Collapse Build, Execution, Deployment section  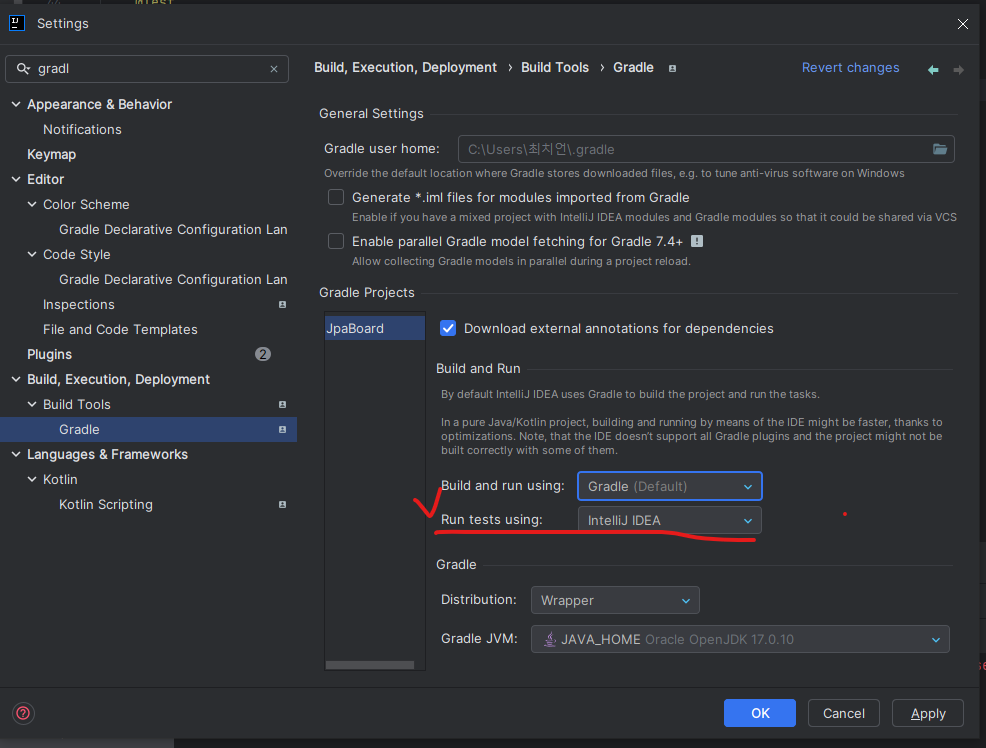point(16,379)
